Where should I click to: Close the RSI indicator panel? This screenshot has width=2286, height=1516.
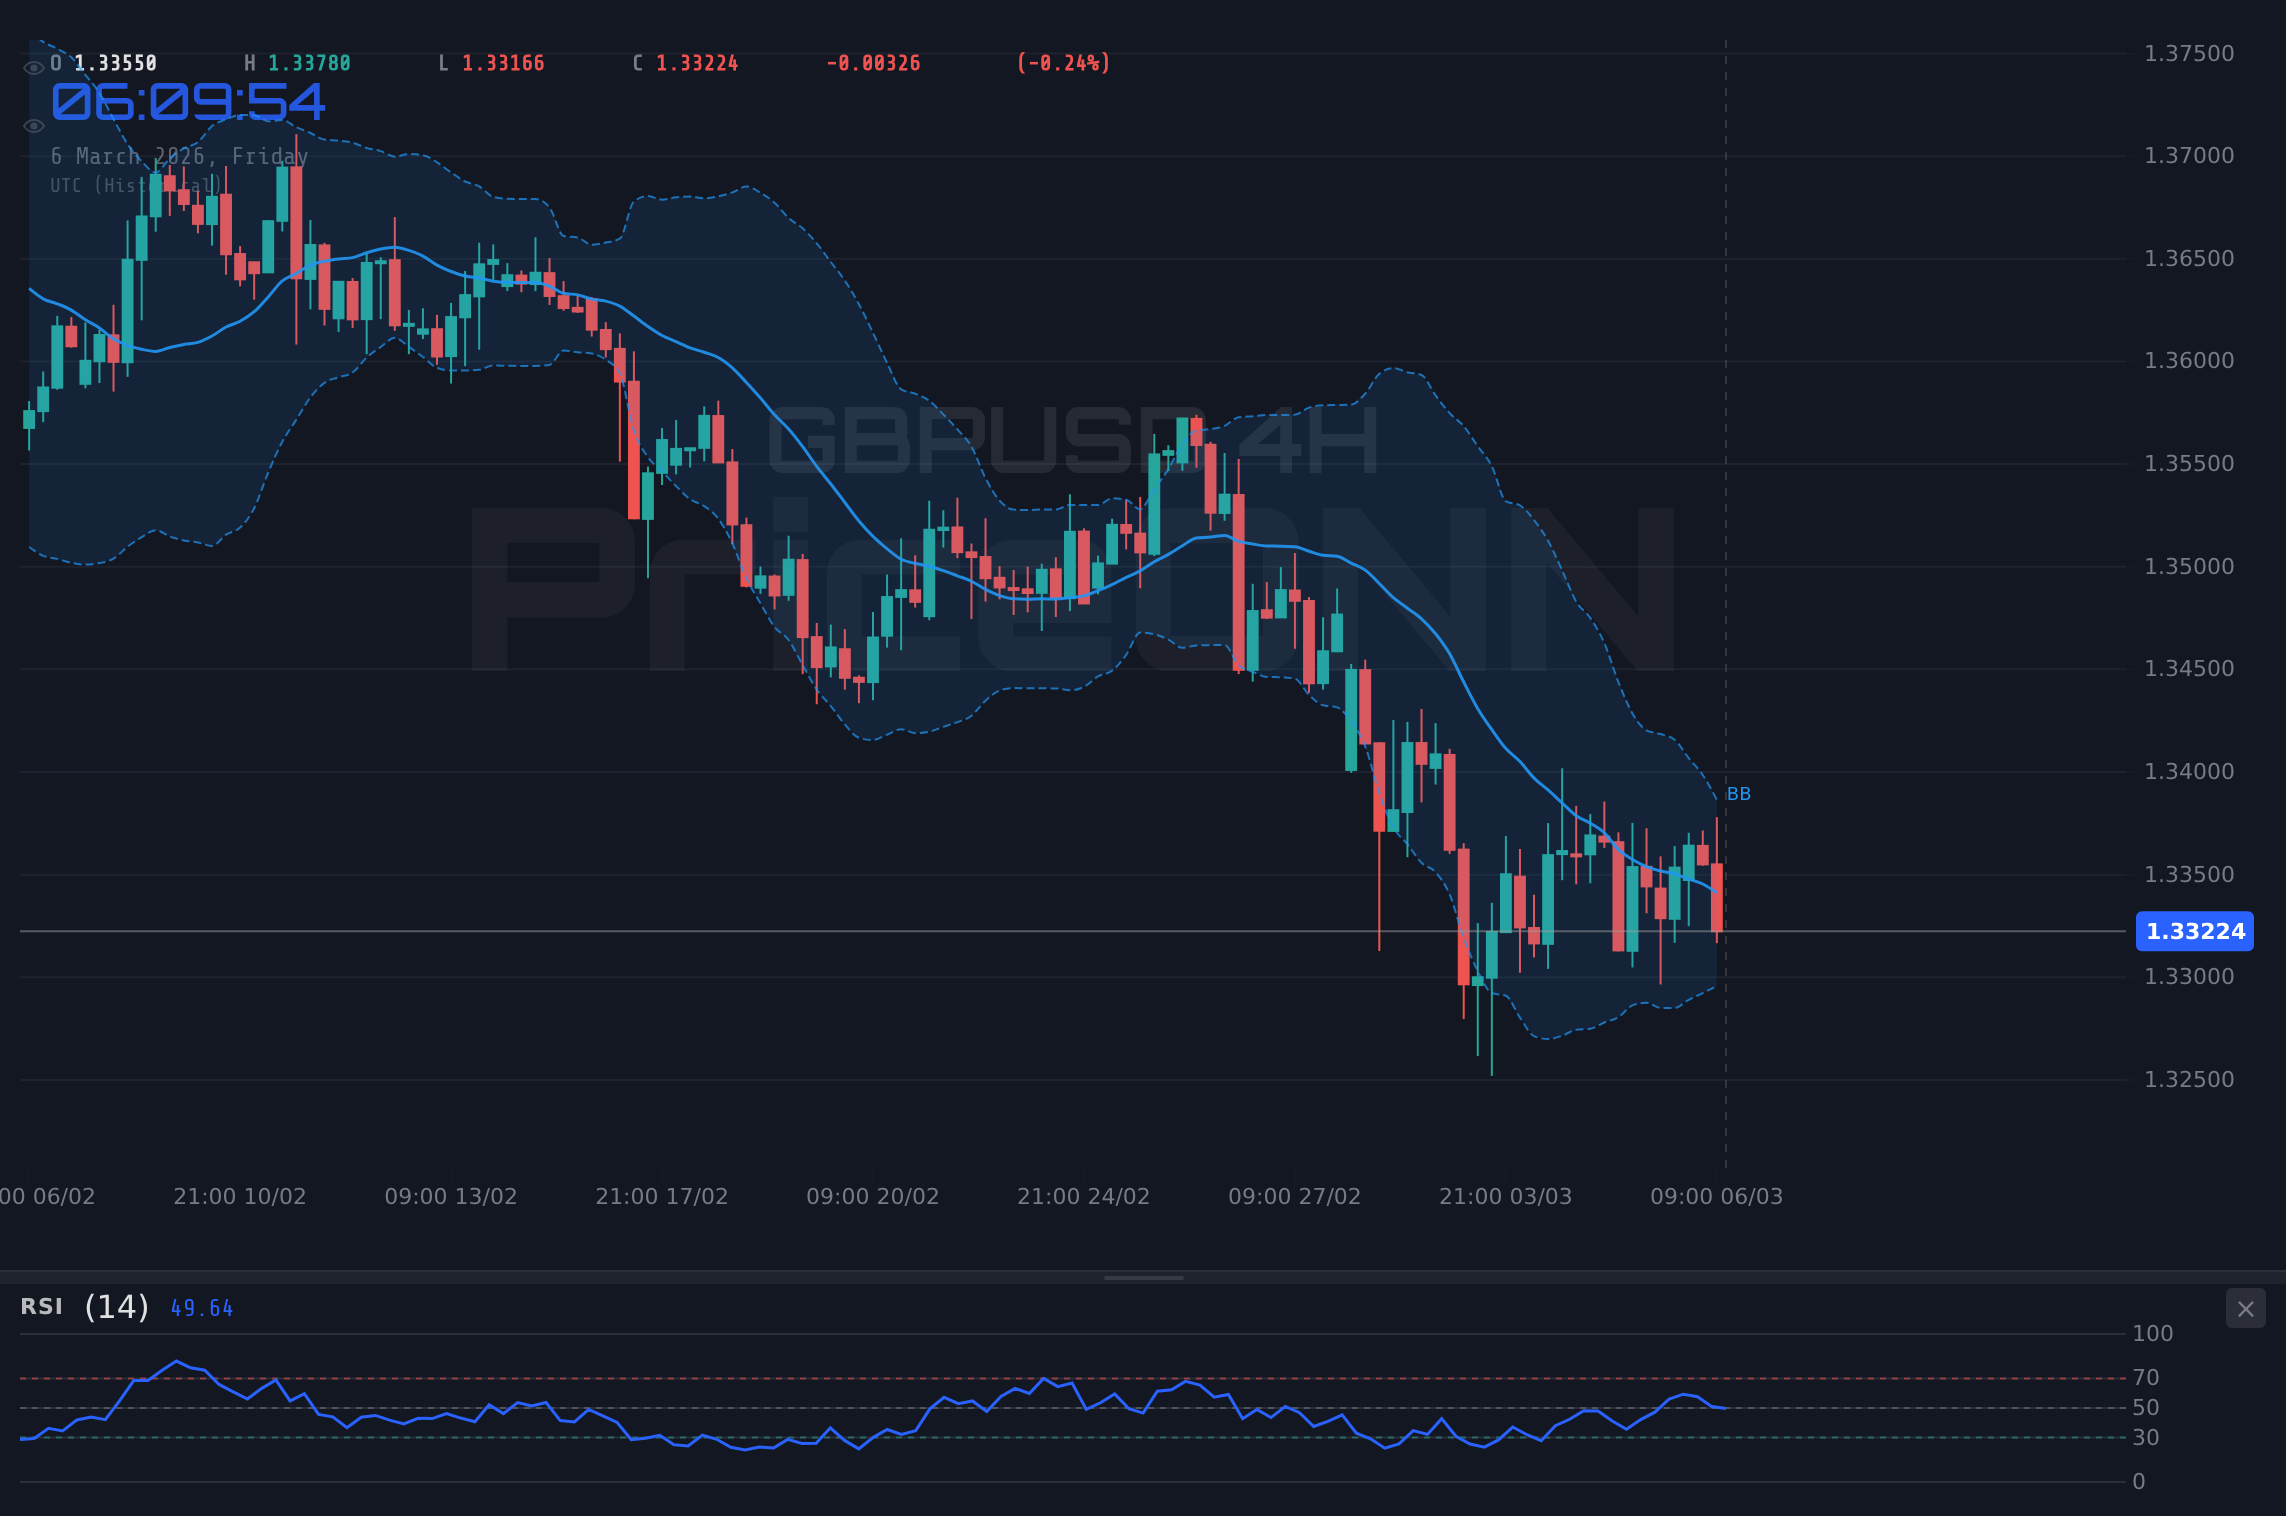pos(2245,1309)
